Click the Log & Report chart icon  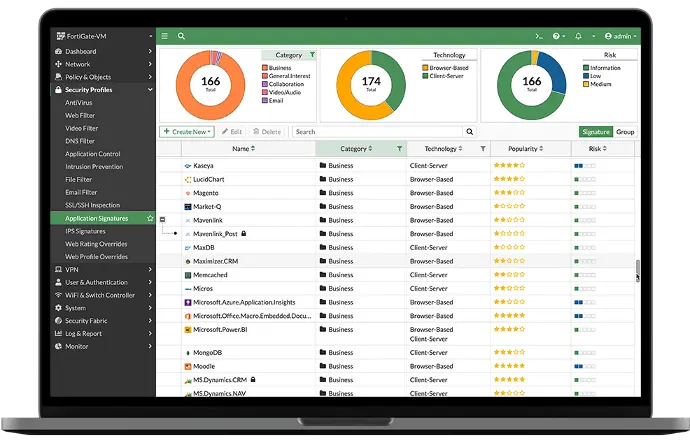click(58, 334)
